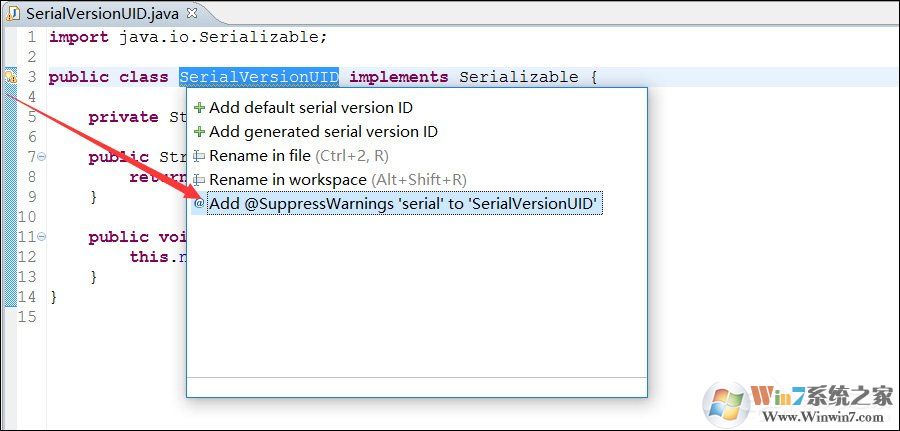Collapse the method folding marker at line 11

click(x=41, y=237)
